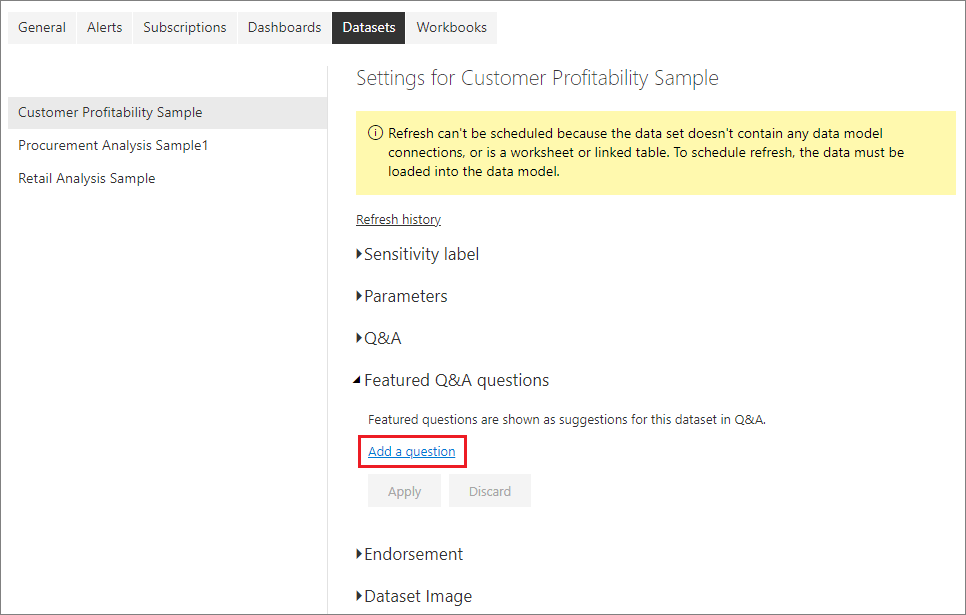Switch to the General tab
The image size is (966, 615).
(x=41, y=27)
